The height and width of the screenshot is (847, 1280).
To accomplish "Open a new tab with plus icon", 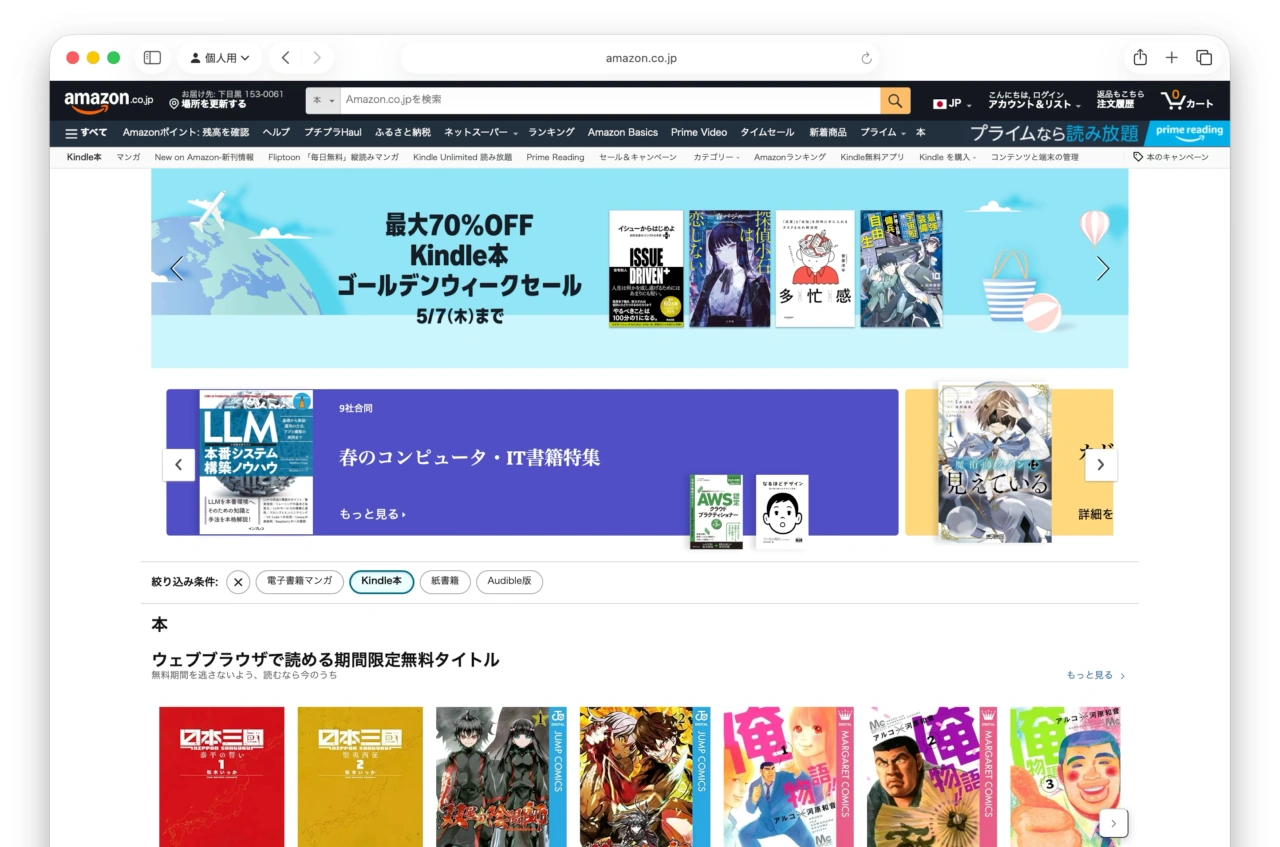I will (1172, 58).
